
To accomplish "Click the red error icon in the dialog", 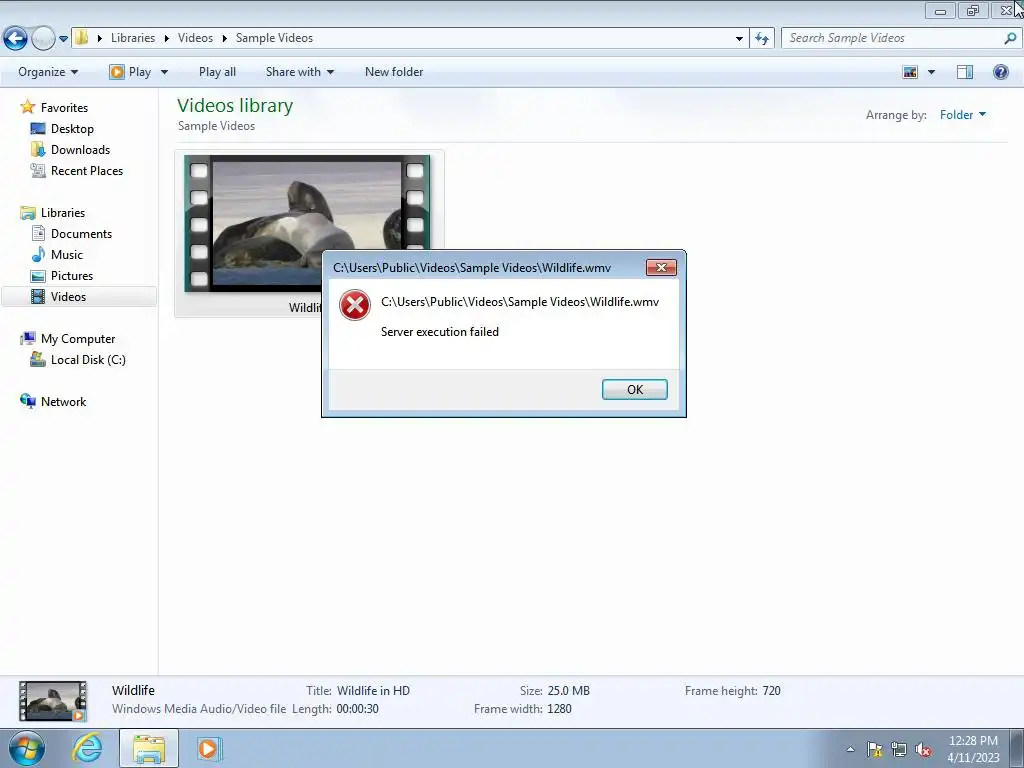I will [355, 305].
